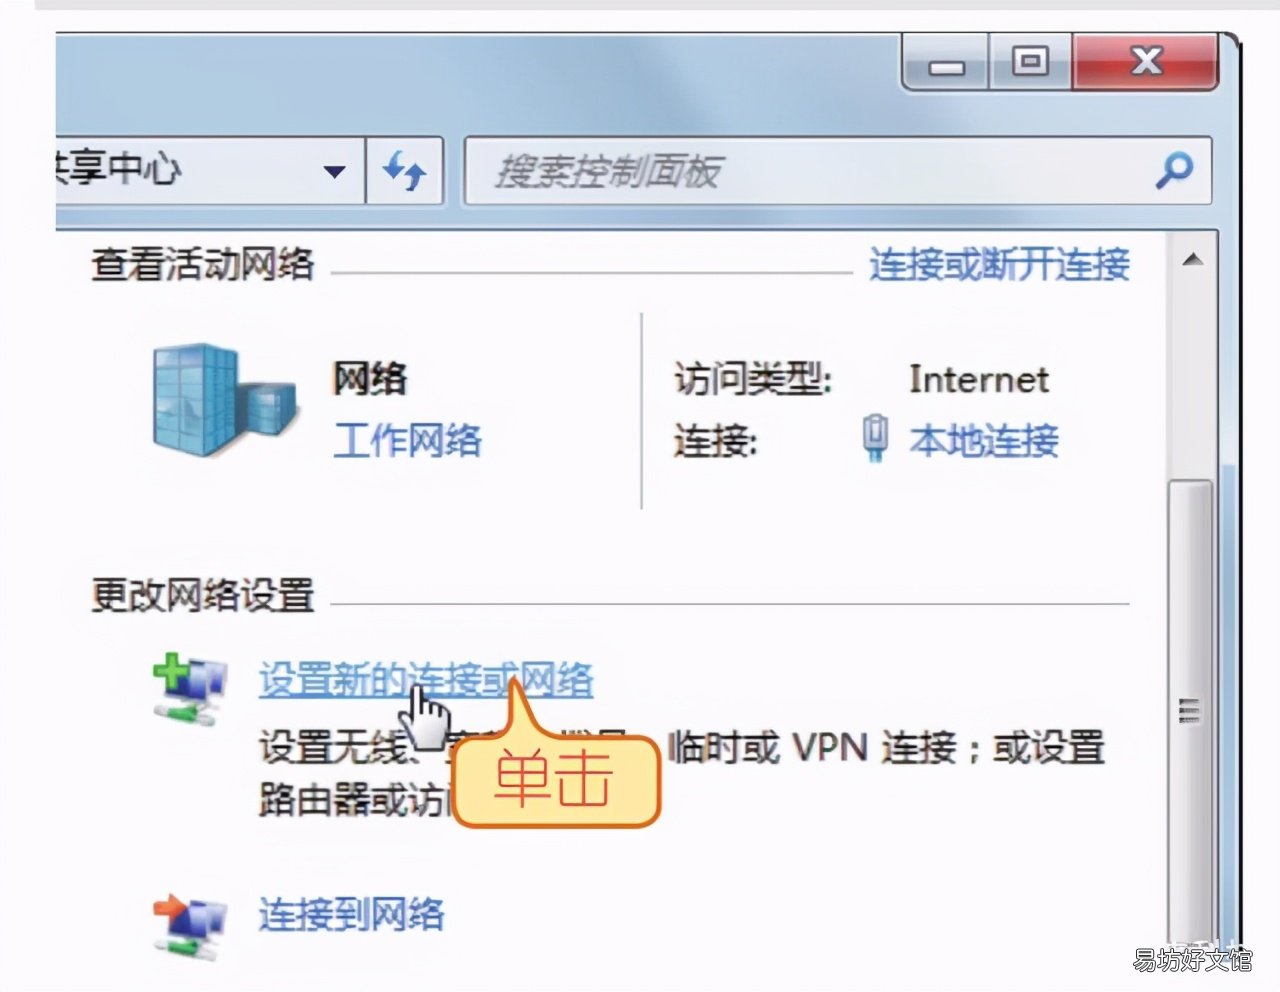Click the vertical scrollbar thumb
This screenshot has width=1280, height=992.
[x=1191, y=710]
